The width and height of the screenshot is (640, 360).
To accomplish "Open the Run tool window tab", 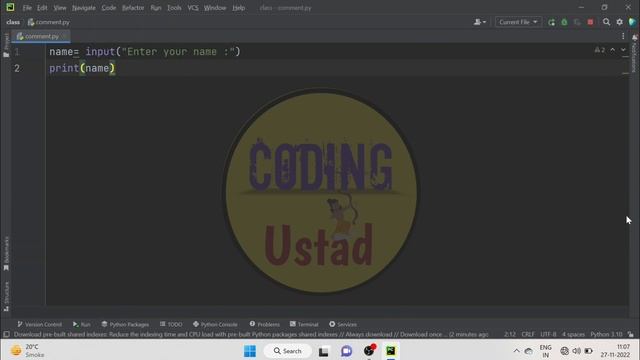I will tap(82, 324).
